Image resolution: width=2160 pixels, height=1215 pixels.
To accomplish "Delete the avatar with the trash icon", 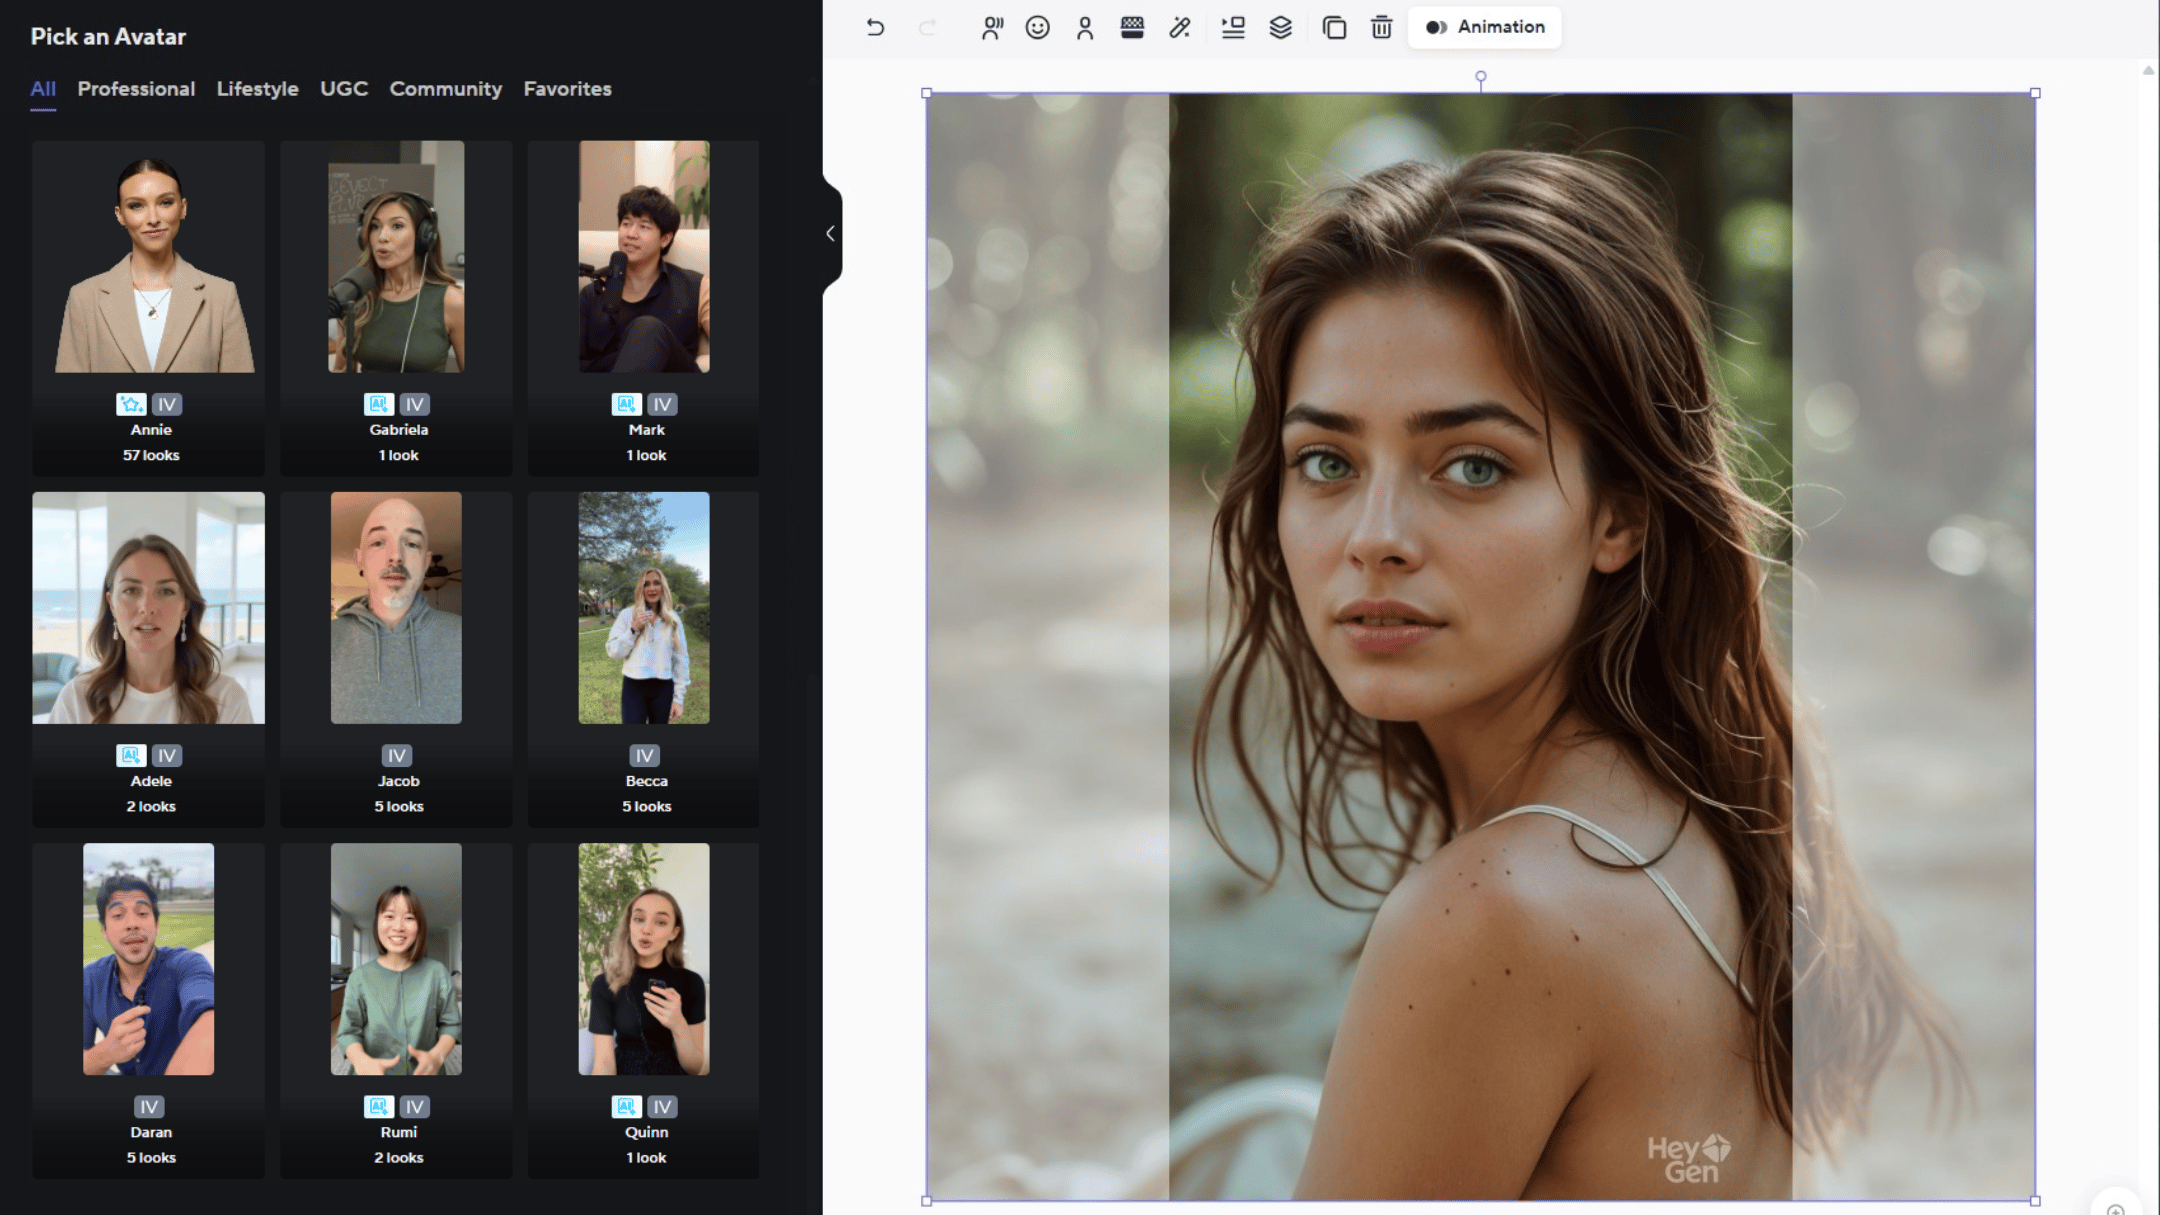I will click(1381, 28).
